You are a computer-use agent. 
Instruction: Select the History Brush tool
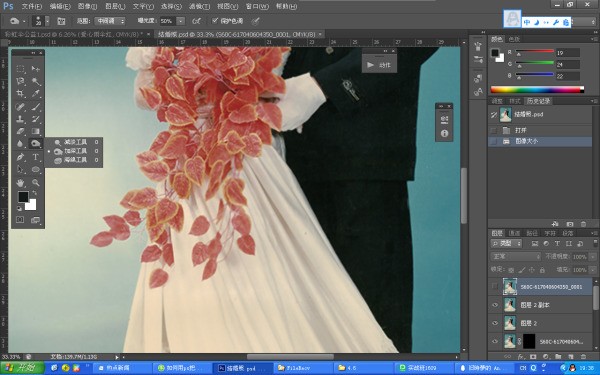pyautogui.click(x=36, y=119)
